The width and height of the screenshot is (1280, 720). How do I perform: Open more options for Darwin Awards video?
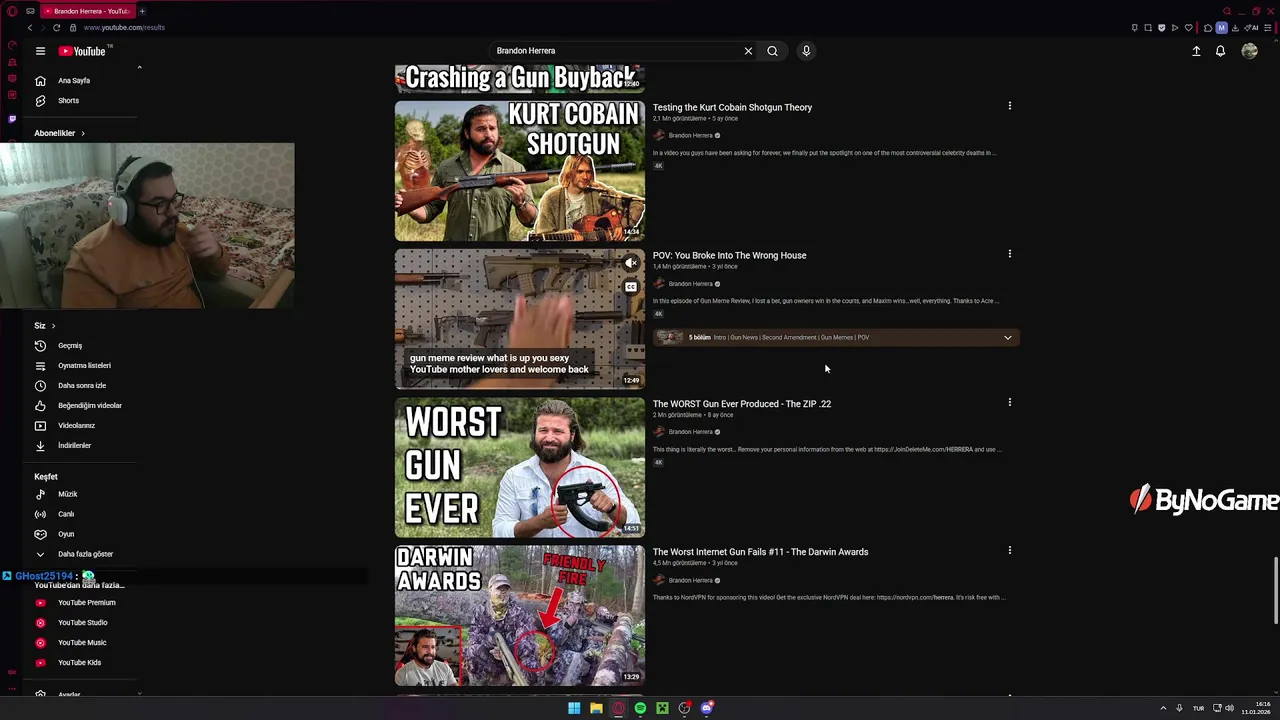[x=1009, y=550]
